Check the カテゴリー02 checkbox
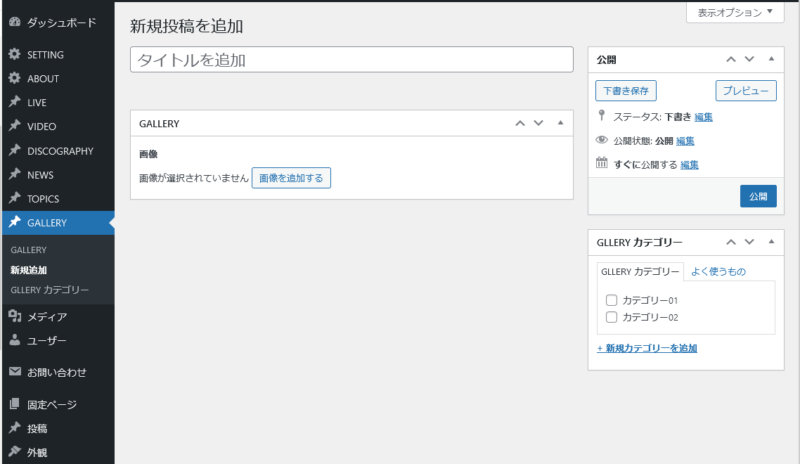800x464 pixels. pos(611,317)
